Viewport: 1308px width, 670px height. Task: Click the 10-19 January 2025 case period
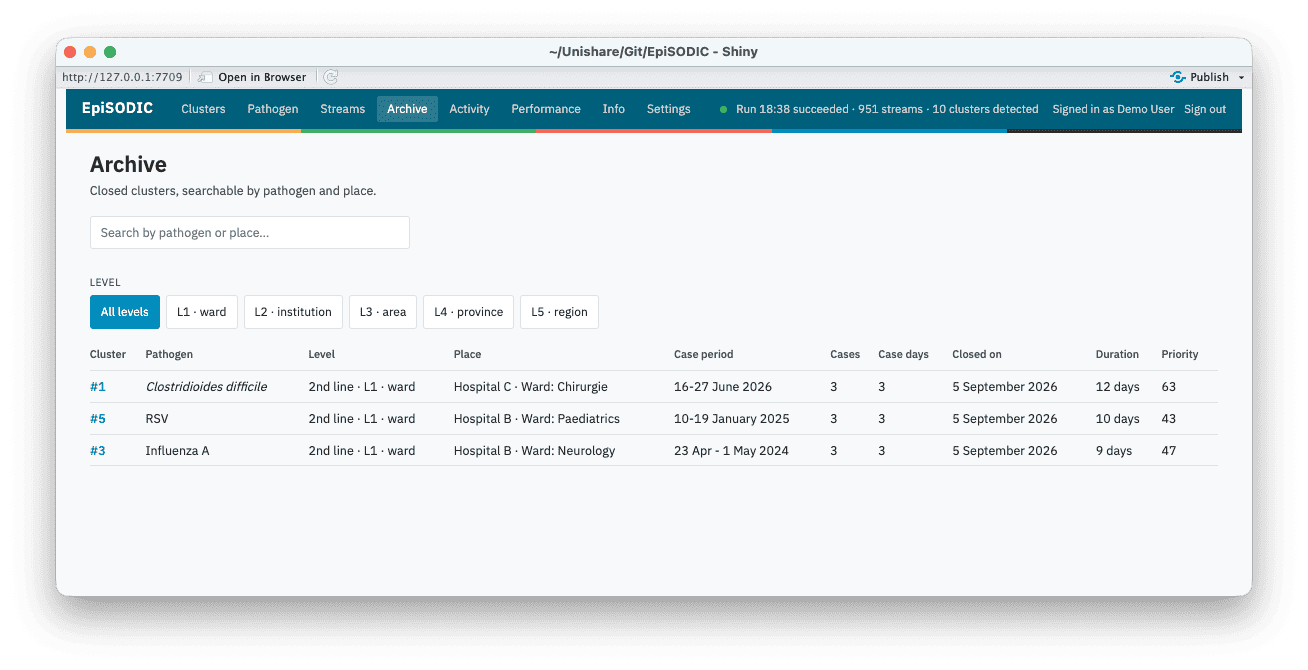(x=731, y=418)
